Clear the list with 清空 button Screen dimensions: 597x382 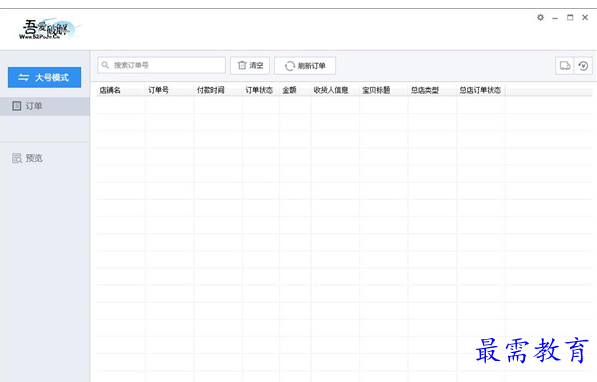[250, 66]
